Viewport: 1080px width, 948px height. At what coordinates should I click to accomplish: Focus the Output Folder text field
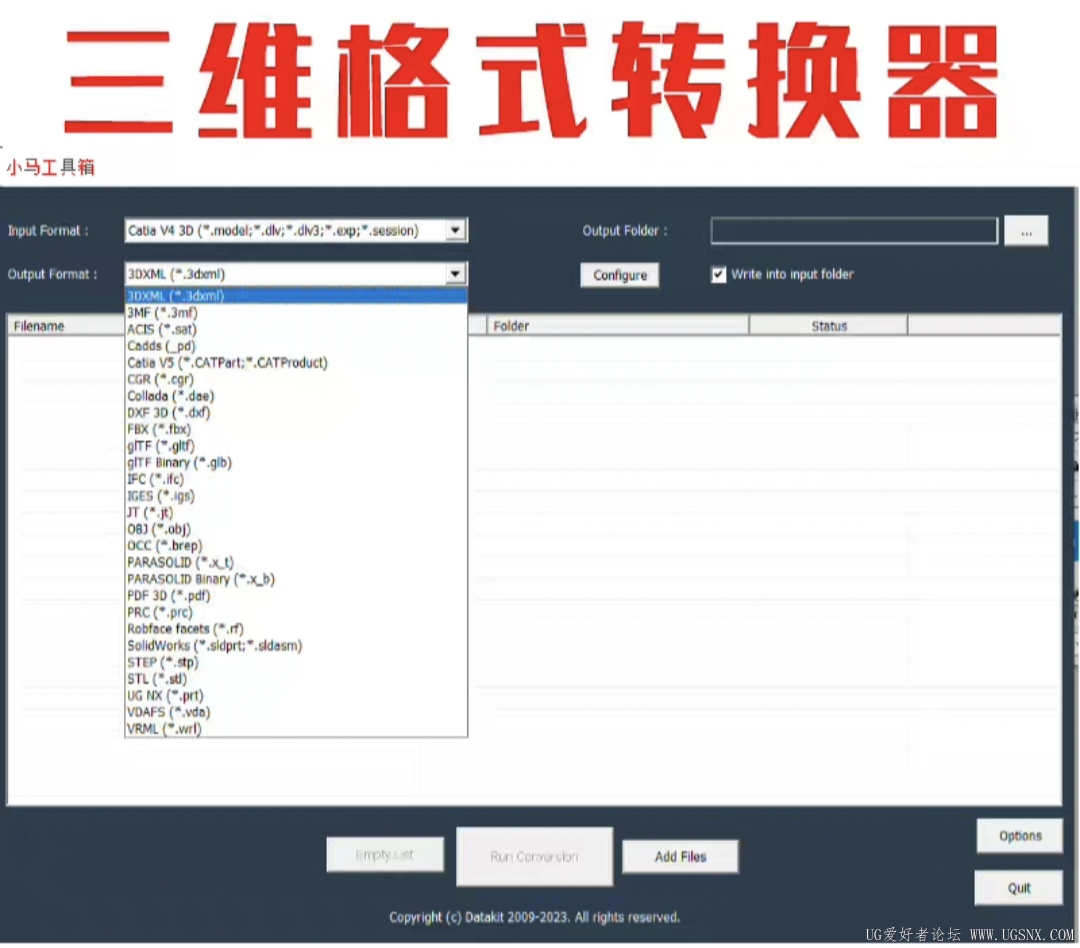tap(854, 231)
